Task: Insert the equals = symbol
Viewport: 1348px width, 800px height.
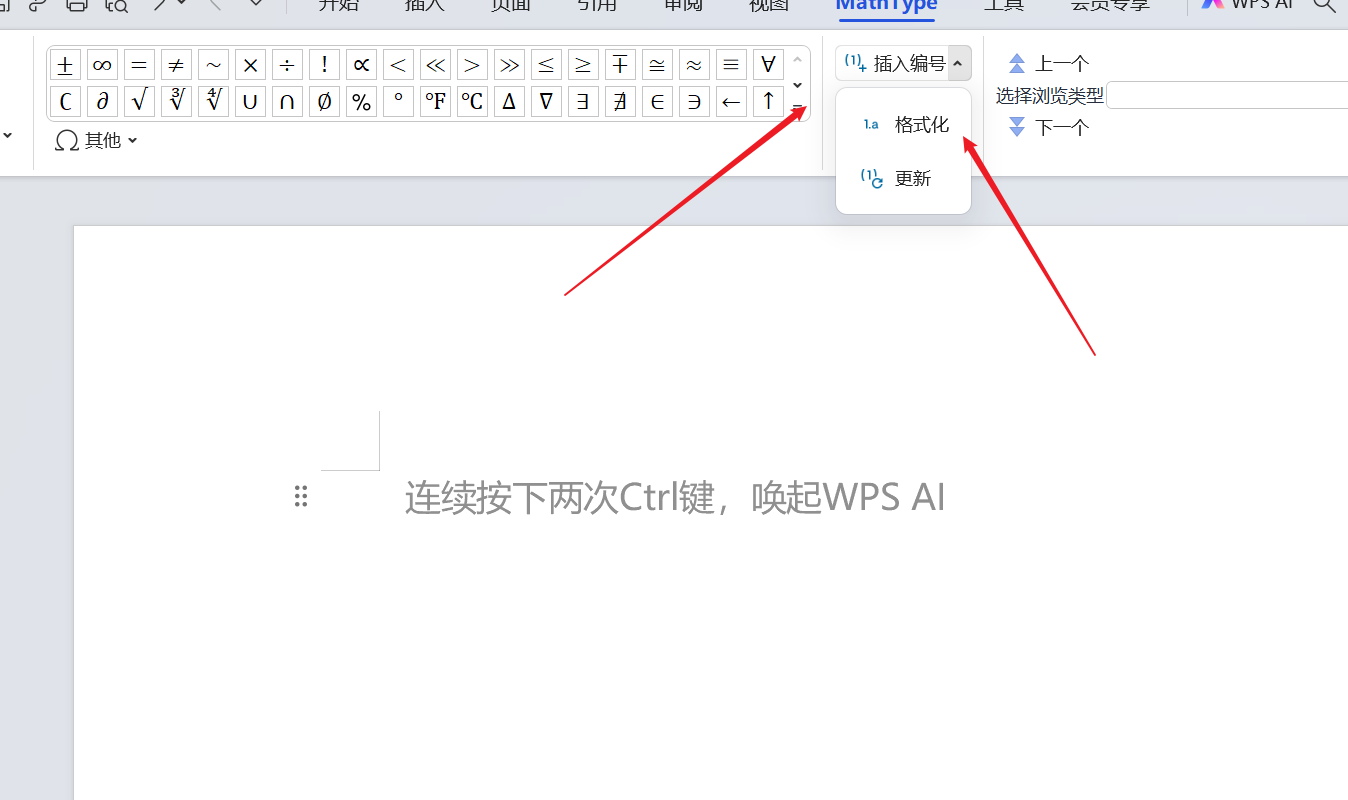Action: 139,65
